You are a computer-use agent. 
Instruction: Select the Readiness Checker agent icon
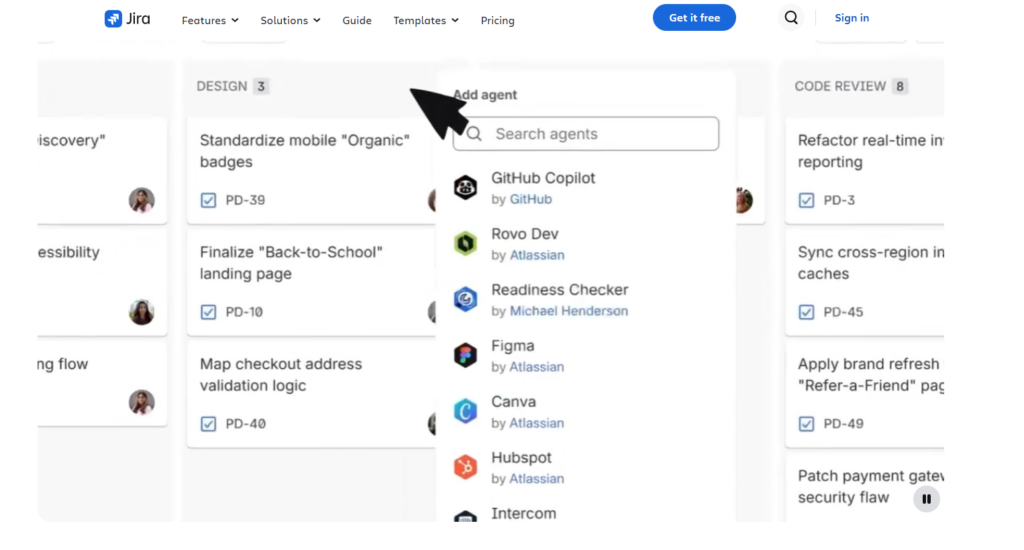tap(466, 299)
